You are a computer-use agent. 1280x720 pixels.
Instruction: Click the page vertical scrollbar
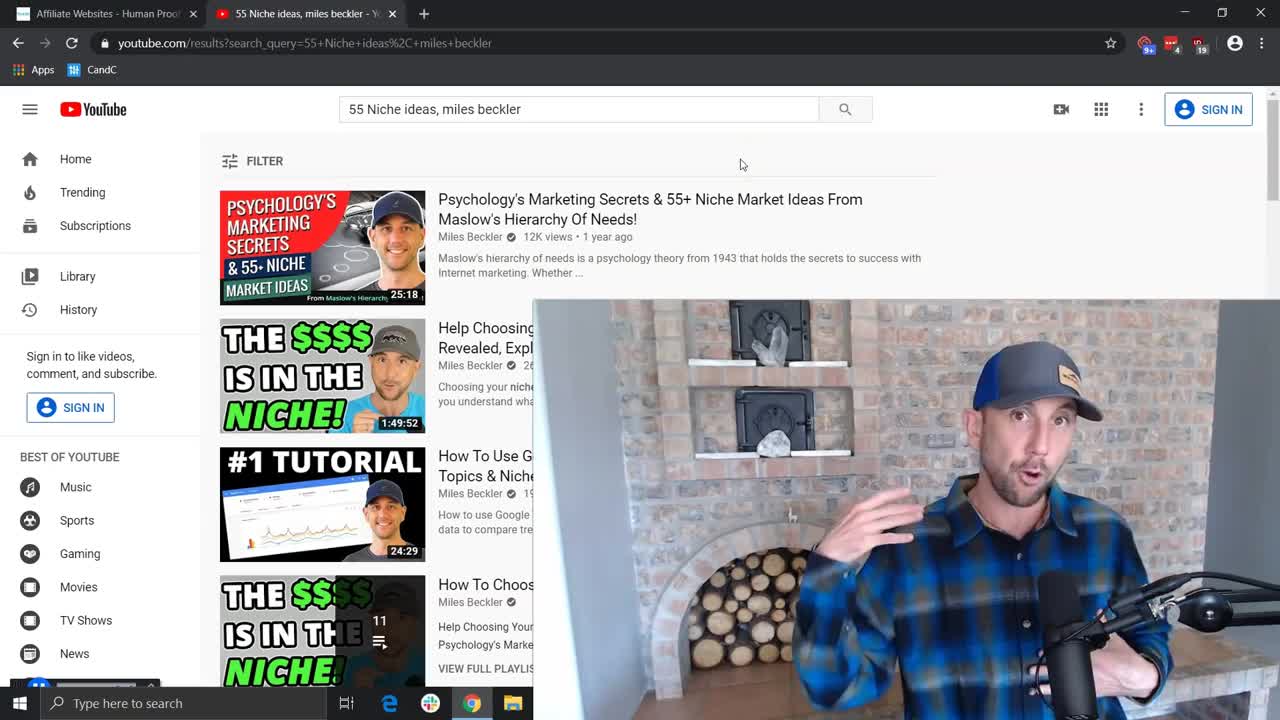point(1272,150)
